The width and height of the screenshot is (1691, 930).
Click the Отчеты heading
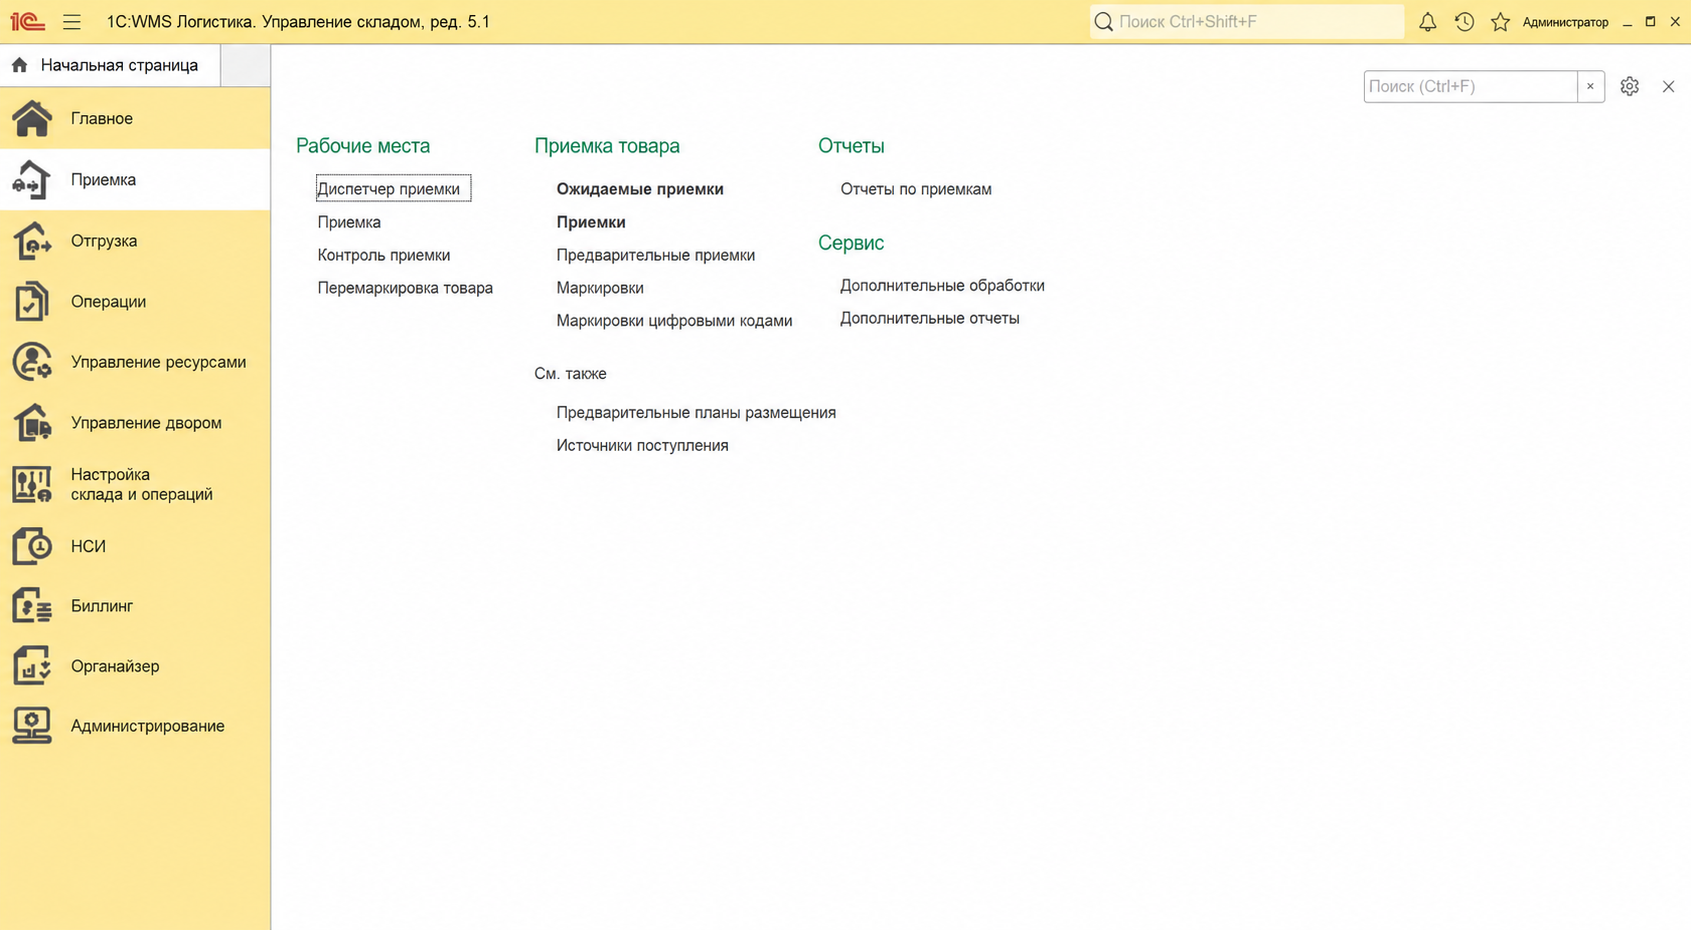point(851,146)
